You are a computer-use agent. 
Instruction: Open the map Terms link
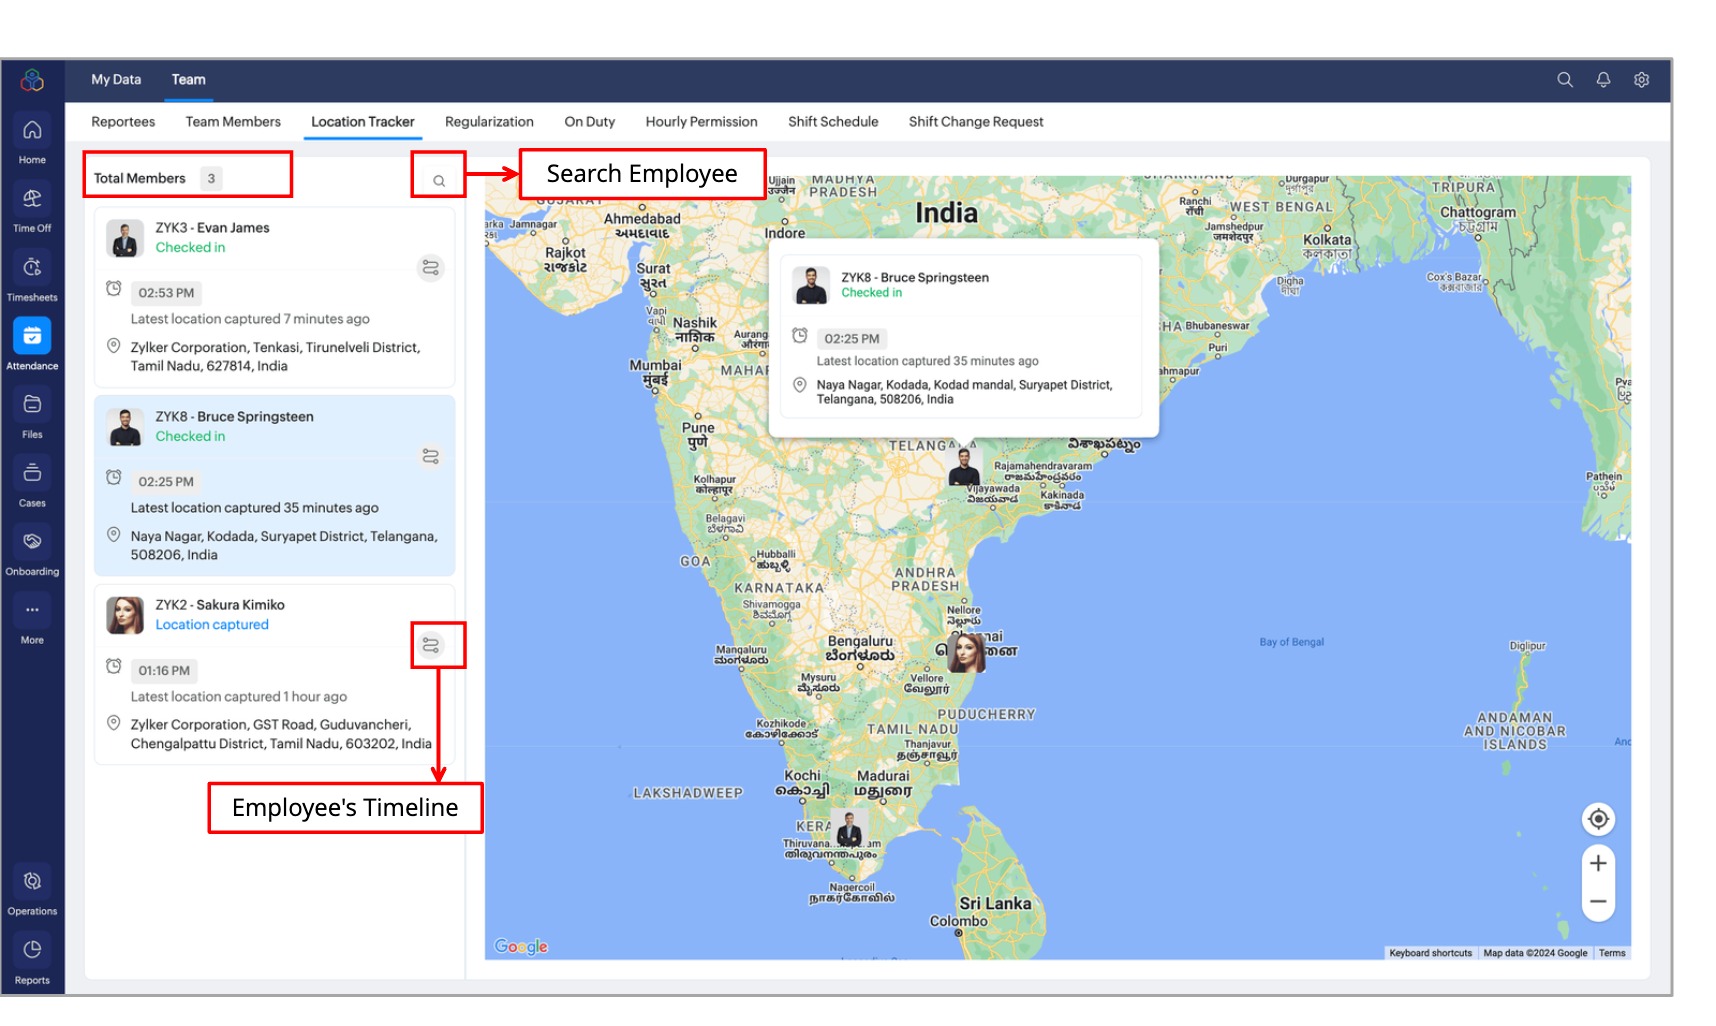(x=1612, y=953)
